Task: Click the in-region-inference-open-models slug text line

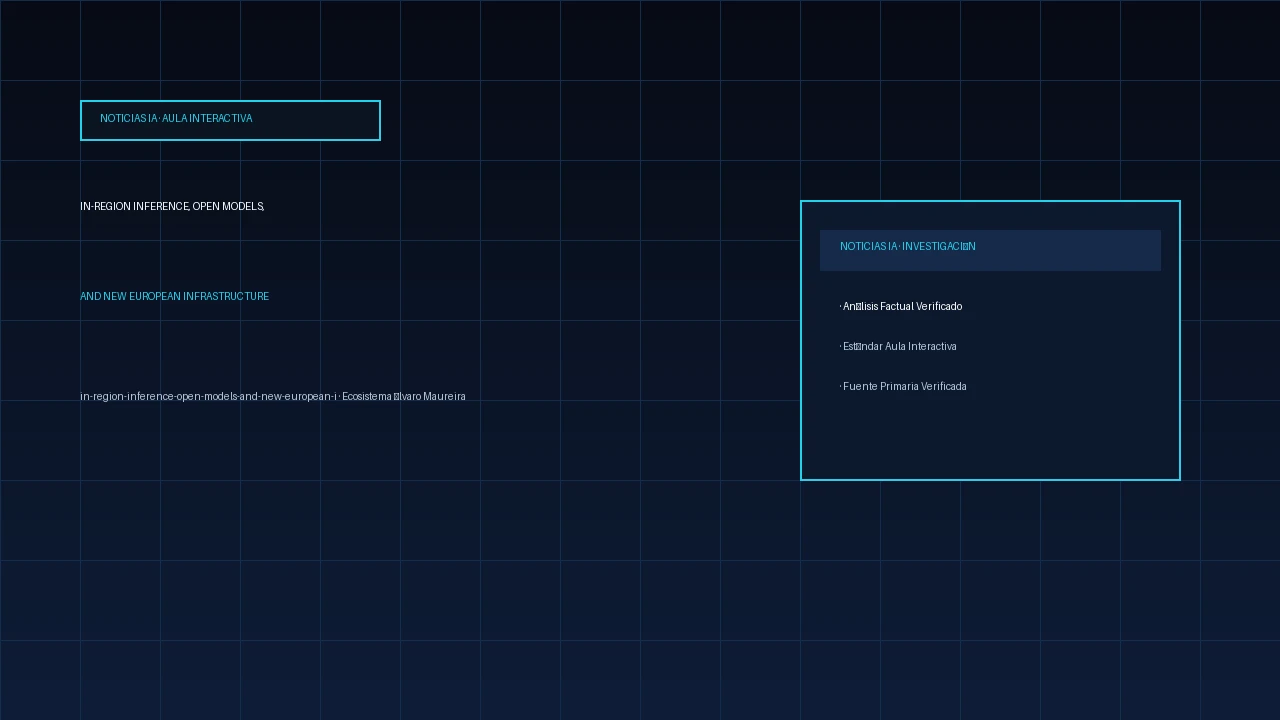Action: (272, 396)
